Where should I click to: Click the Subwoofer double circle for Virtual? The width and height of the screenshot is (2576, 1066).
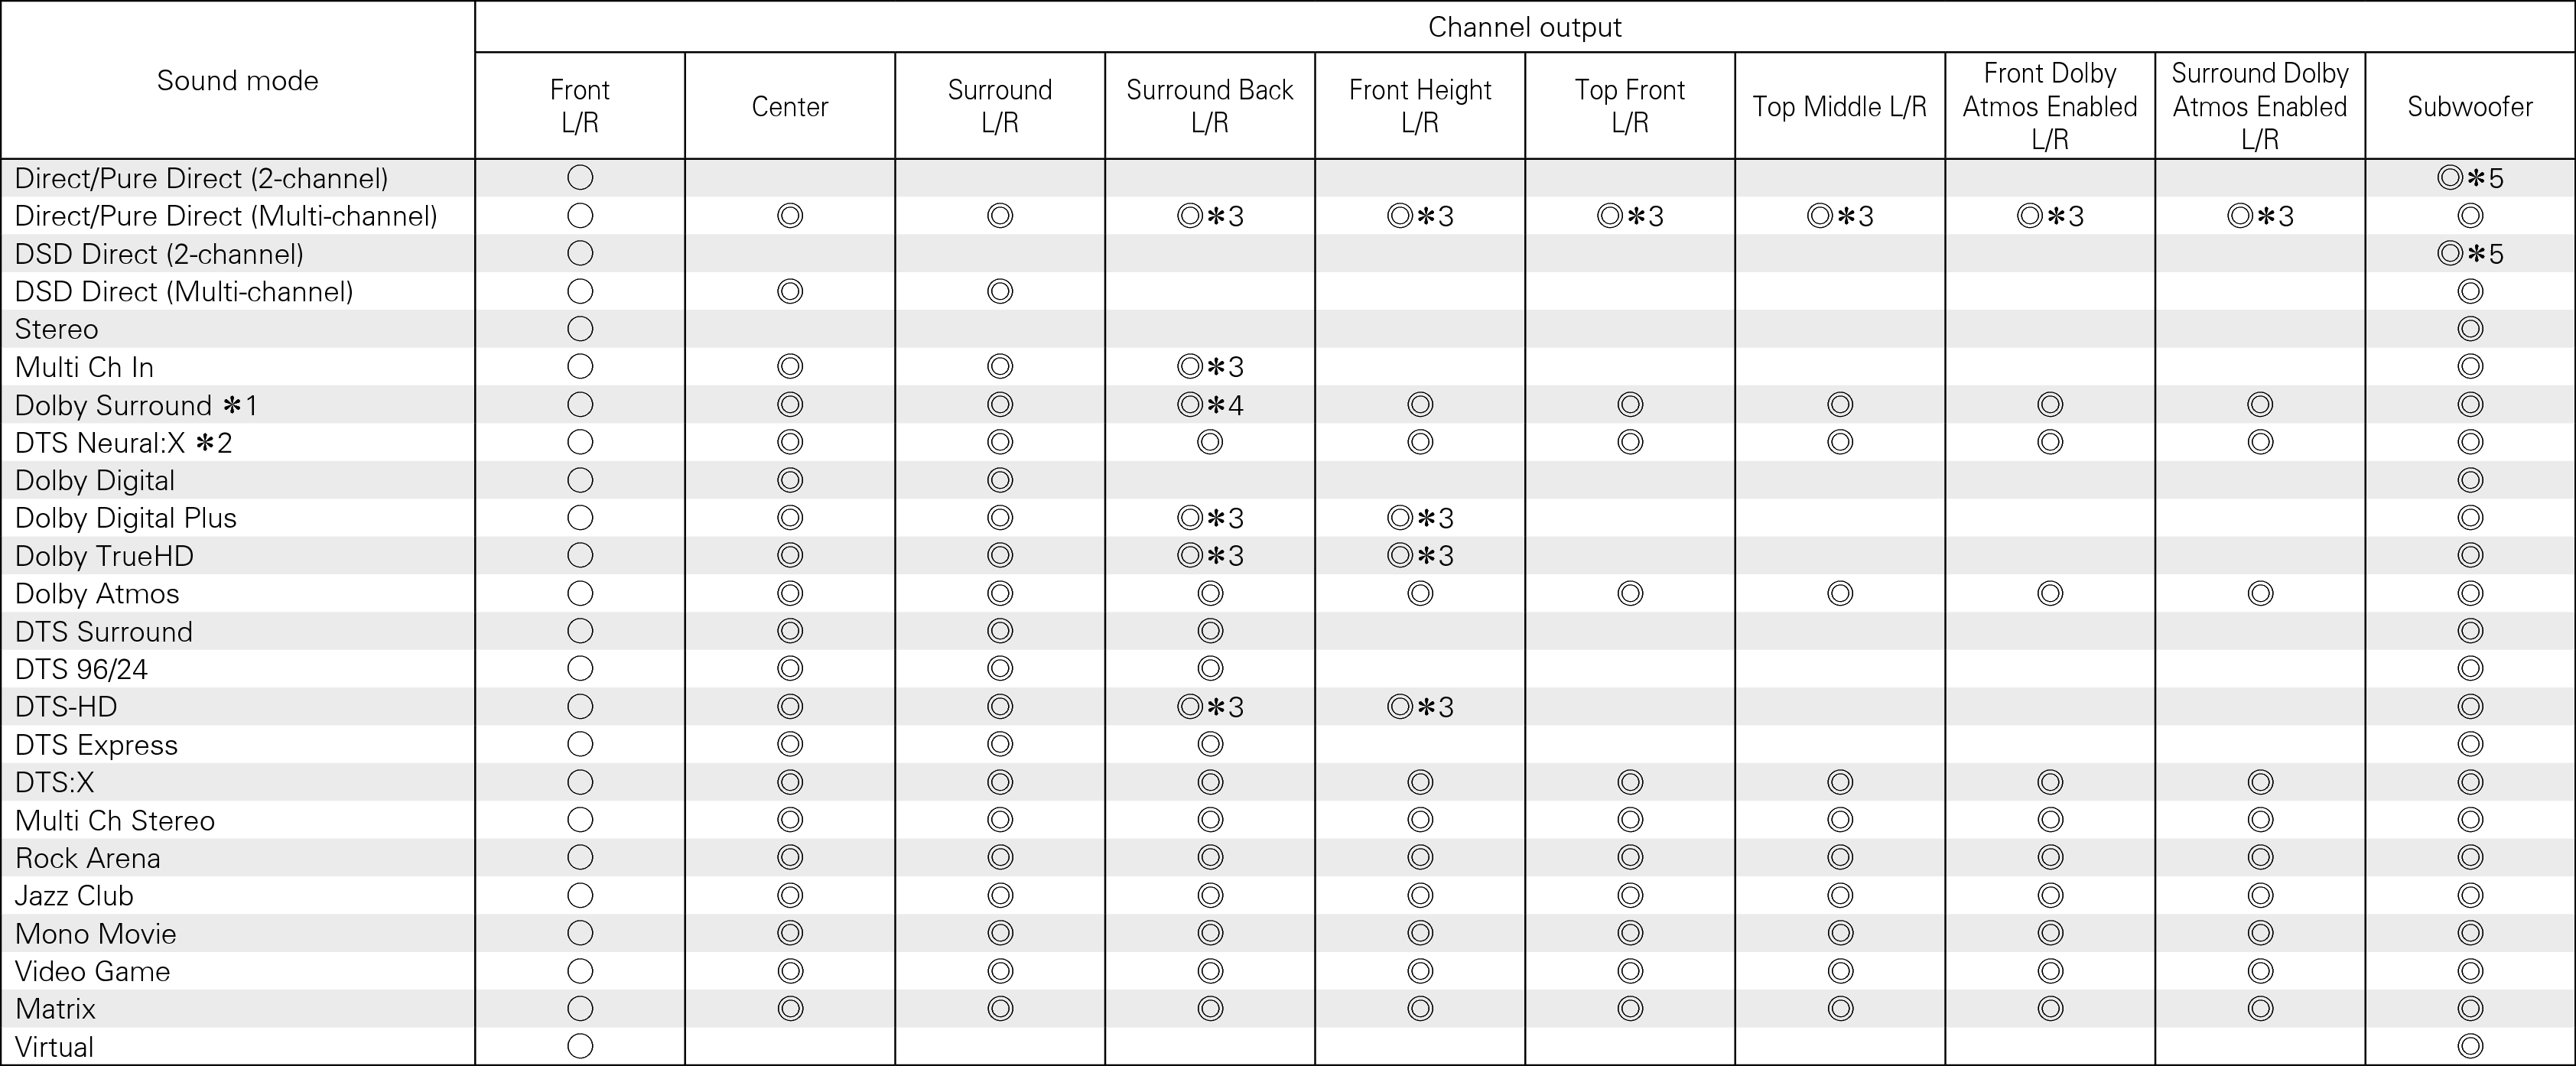click(x=2470, y=1046)
